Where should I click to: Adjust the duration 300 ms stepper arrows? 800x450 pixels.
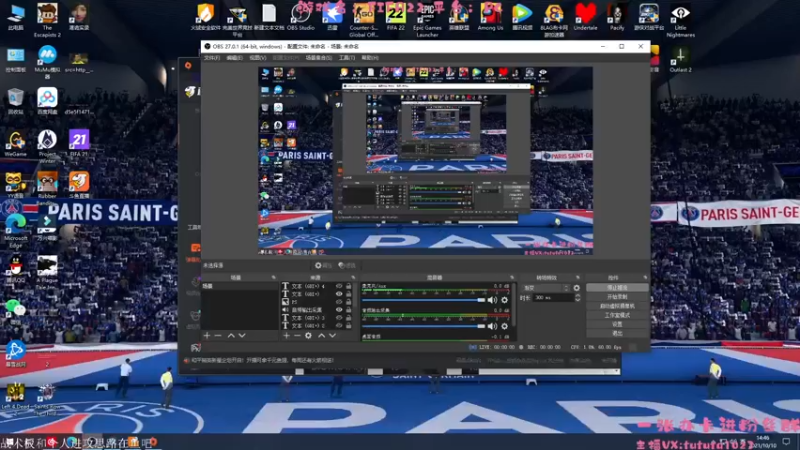[578, 297]
